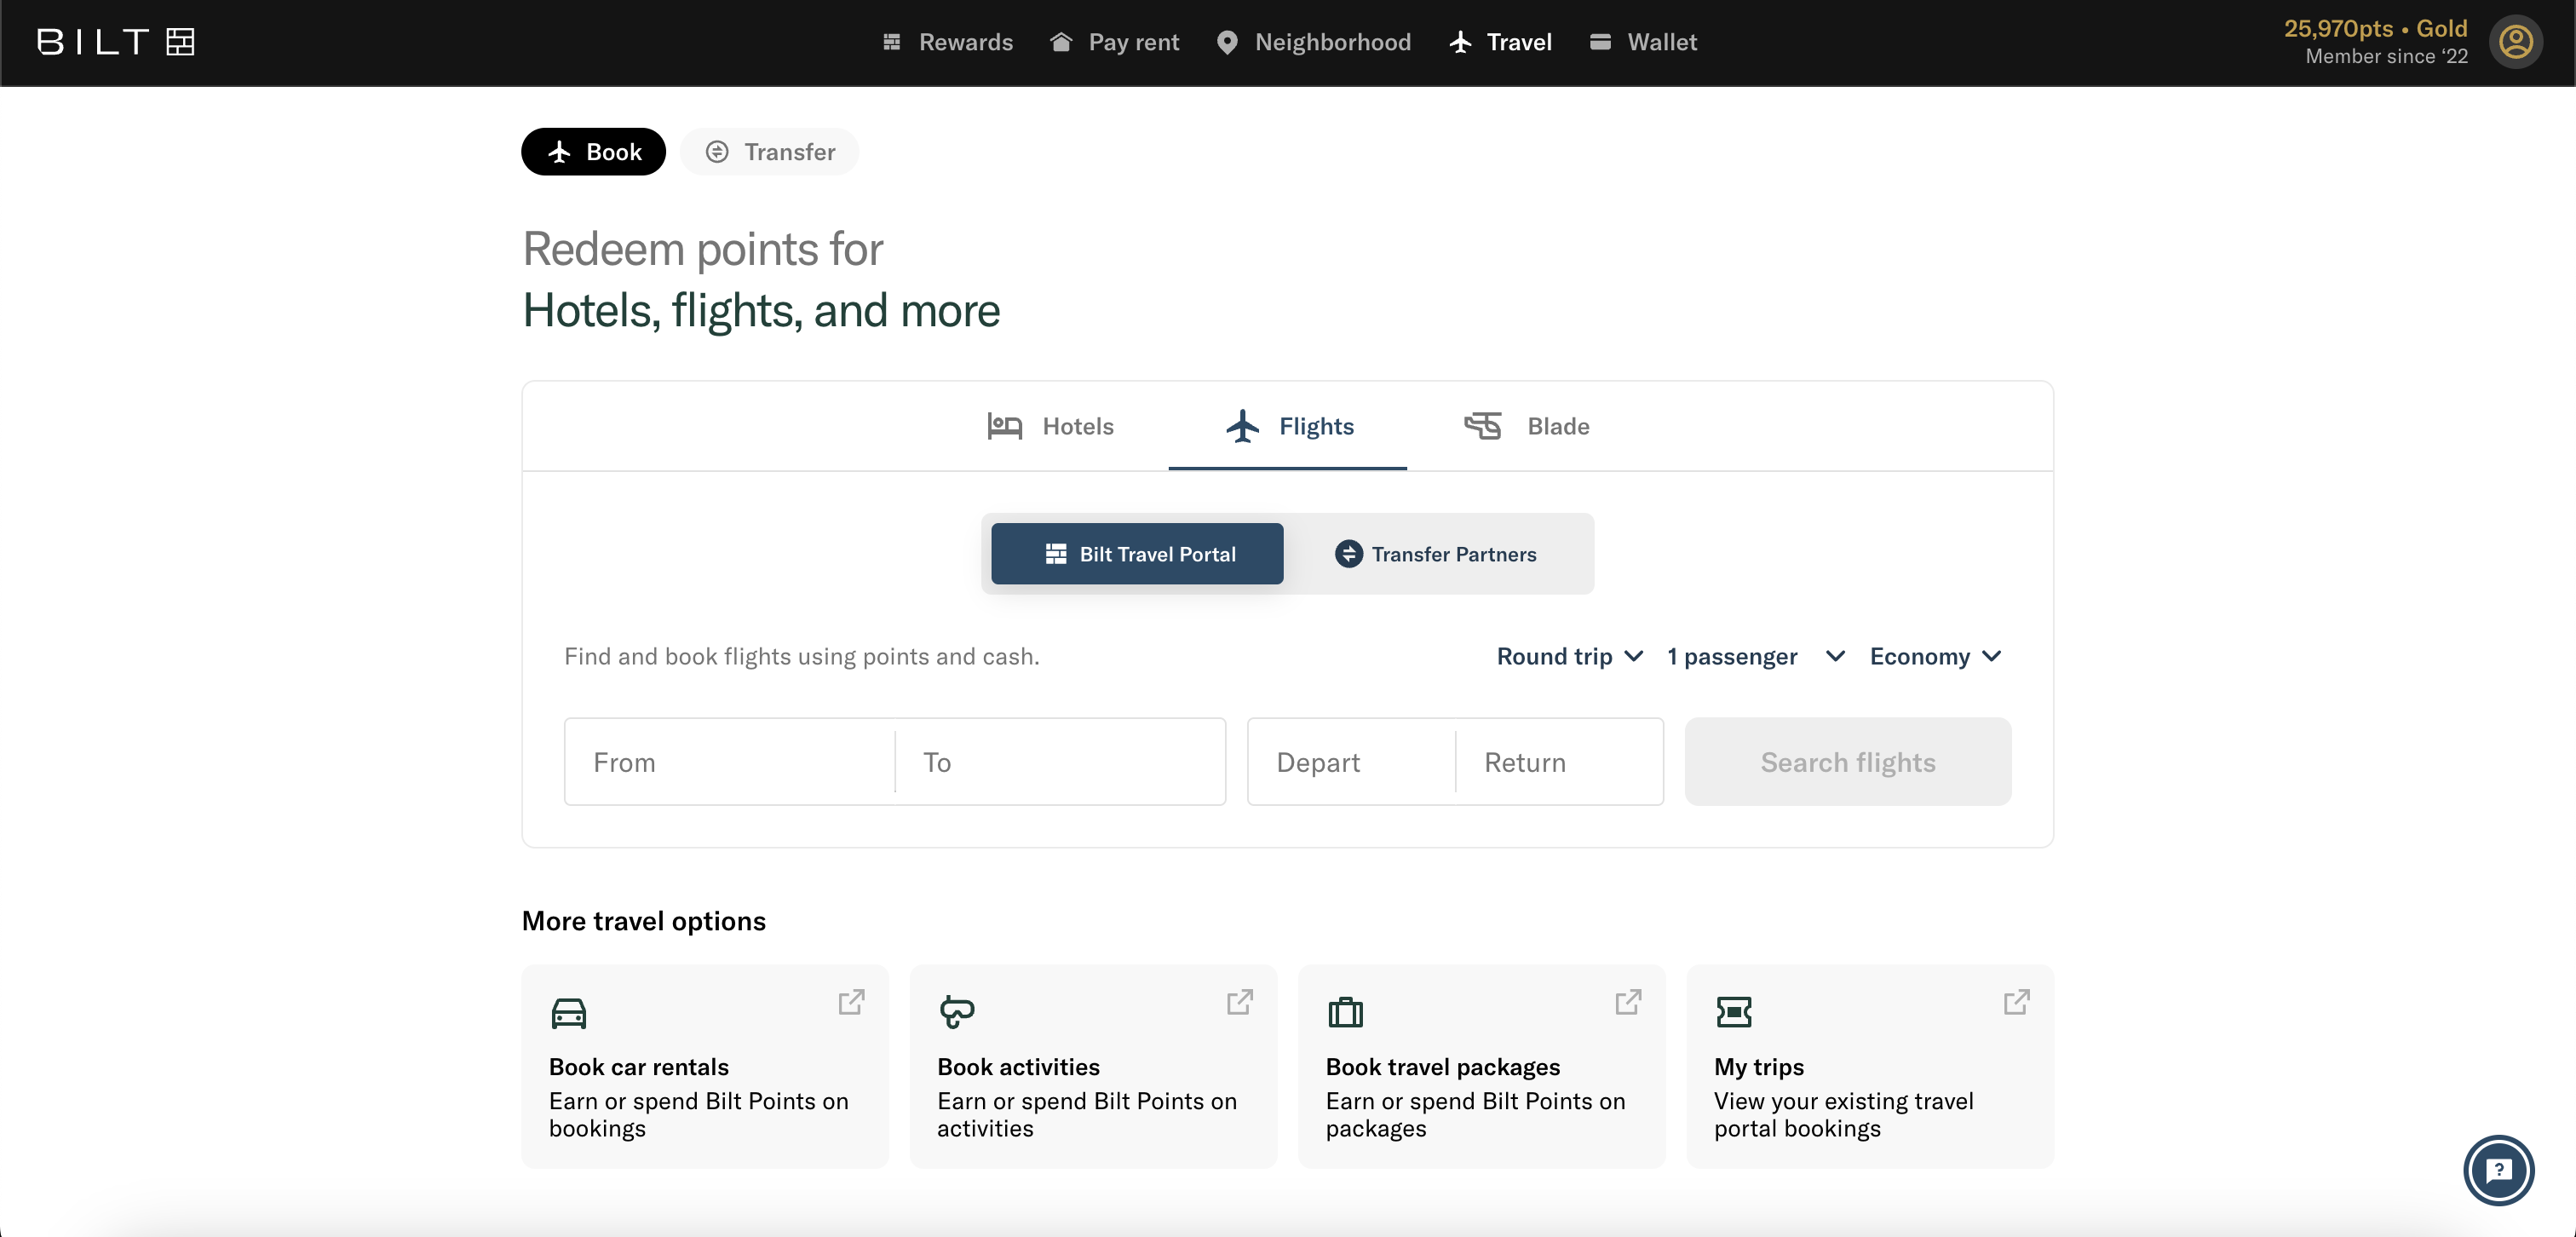The height and width of the screenshot is (1237, 2576).
Task: Click the house icon beside Pay rent
Action: point(1061,42)
